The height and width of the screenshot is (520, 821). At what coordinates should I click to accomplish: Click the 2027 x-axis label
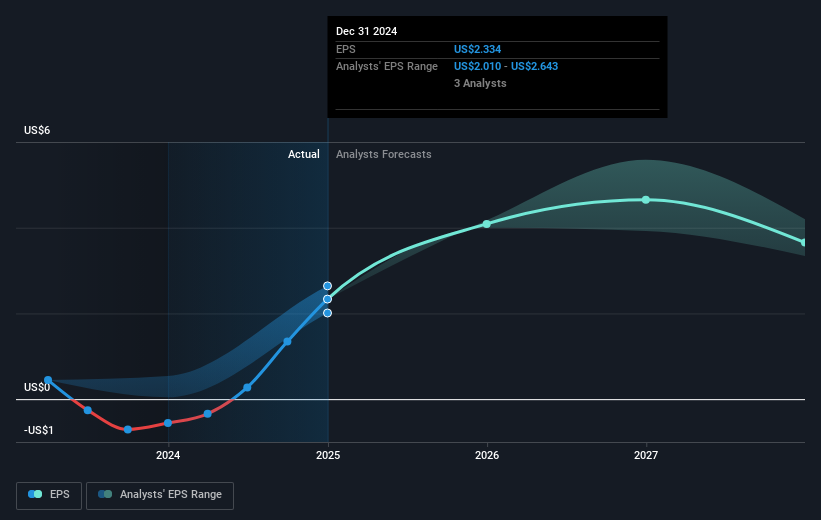click(x=646, y=455)
